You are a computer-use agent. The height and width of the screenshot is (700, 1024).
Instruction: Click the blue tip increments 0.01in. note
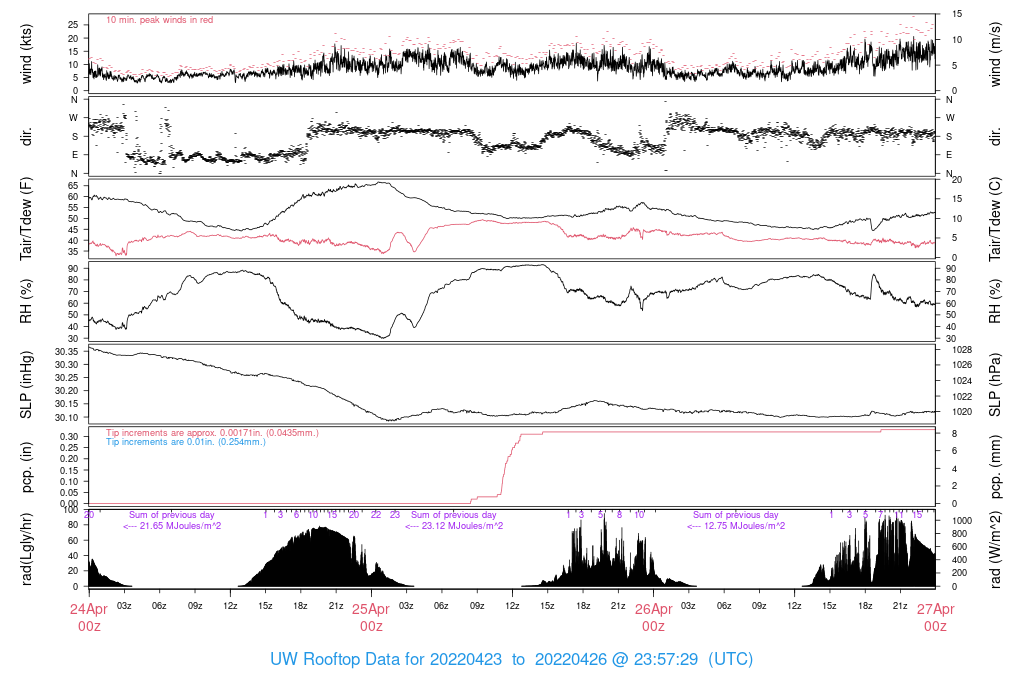coord(186,442)
